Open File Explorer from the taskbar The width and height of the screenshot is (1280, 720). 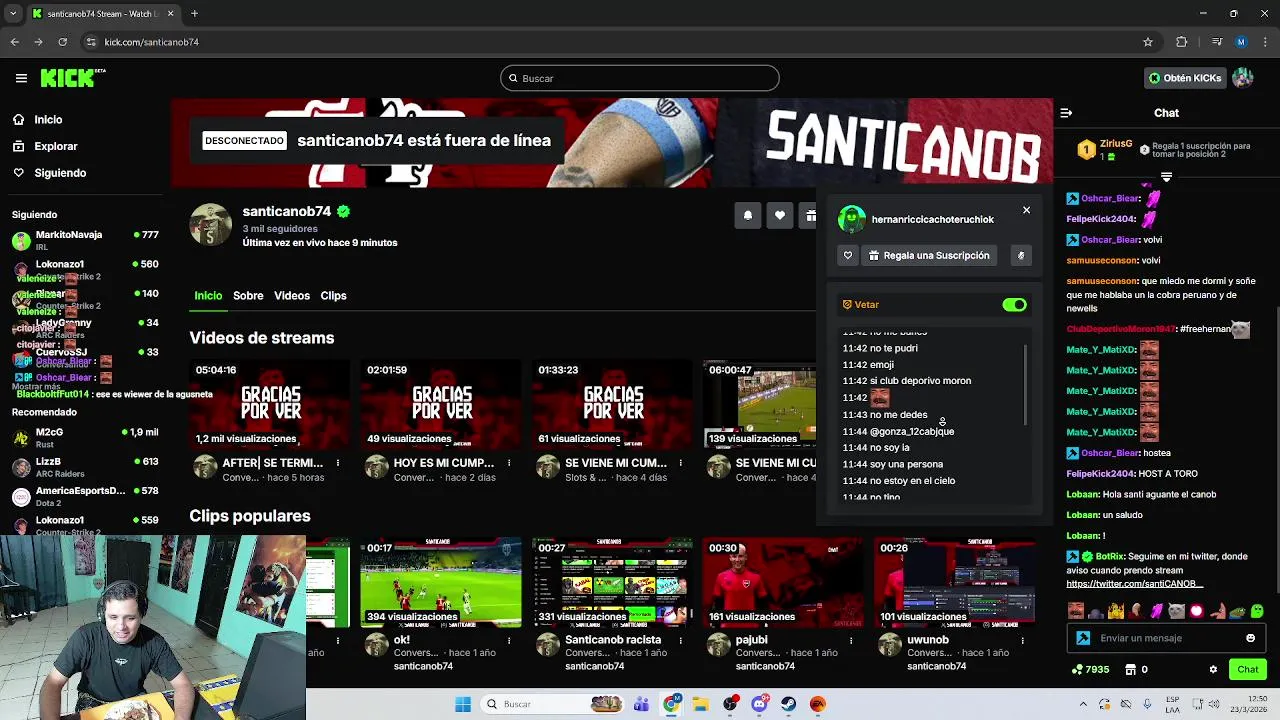(x=701, y=704)
